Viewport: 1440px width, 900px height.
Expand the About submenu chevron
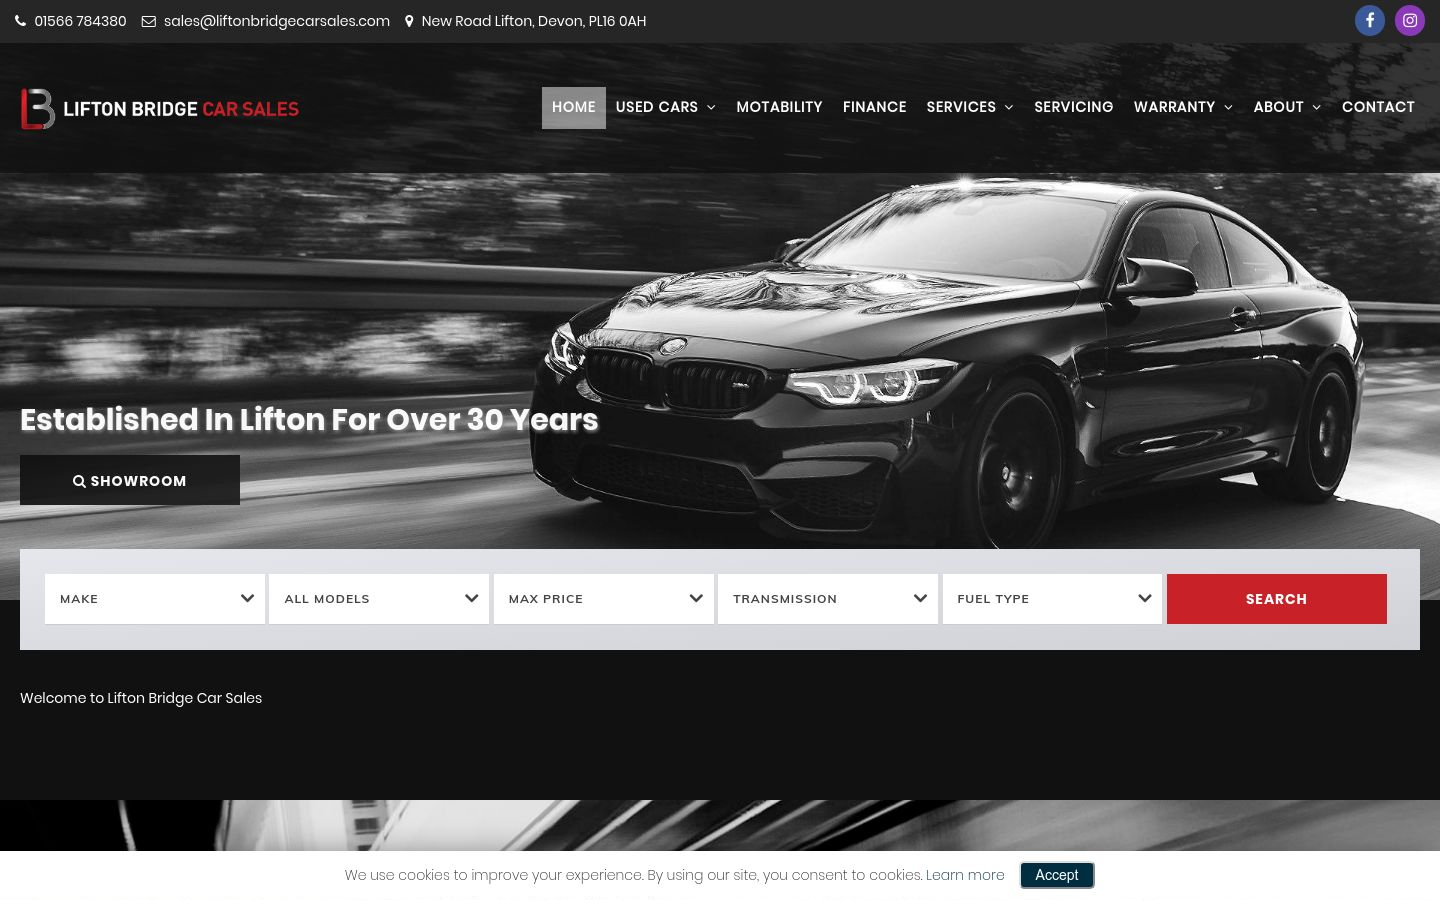[1317, 108]
